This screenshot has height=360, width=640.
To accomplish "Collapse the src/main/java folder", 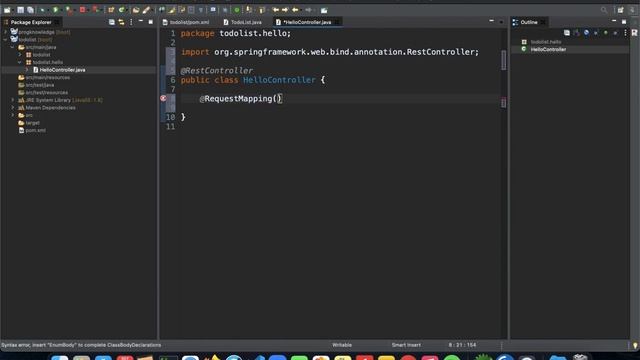I will (12, 47).
